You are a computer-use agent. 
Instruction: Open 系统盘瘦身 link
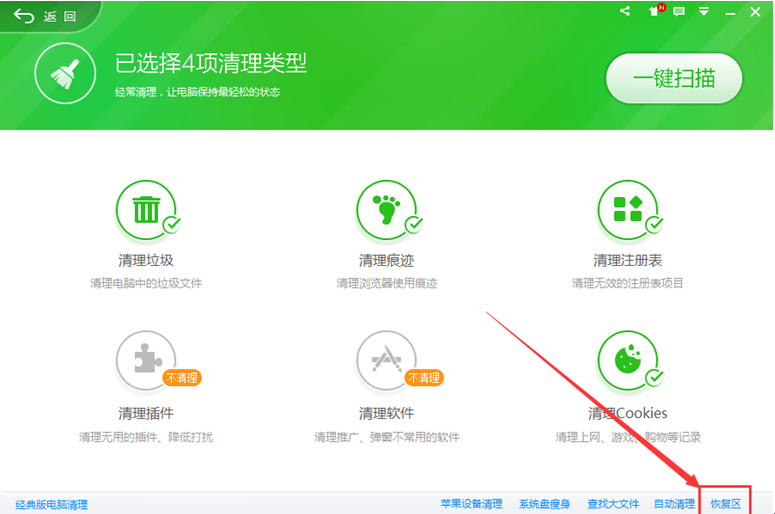coord(544,504)
